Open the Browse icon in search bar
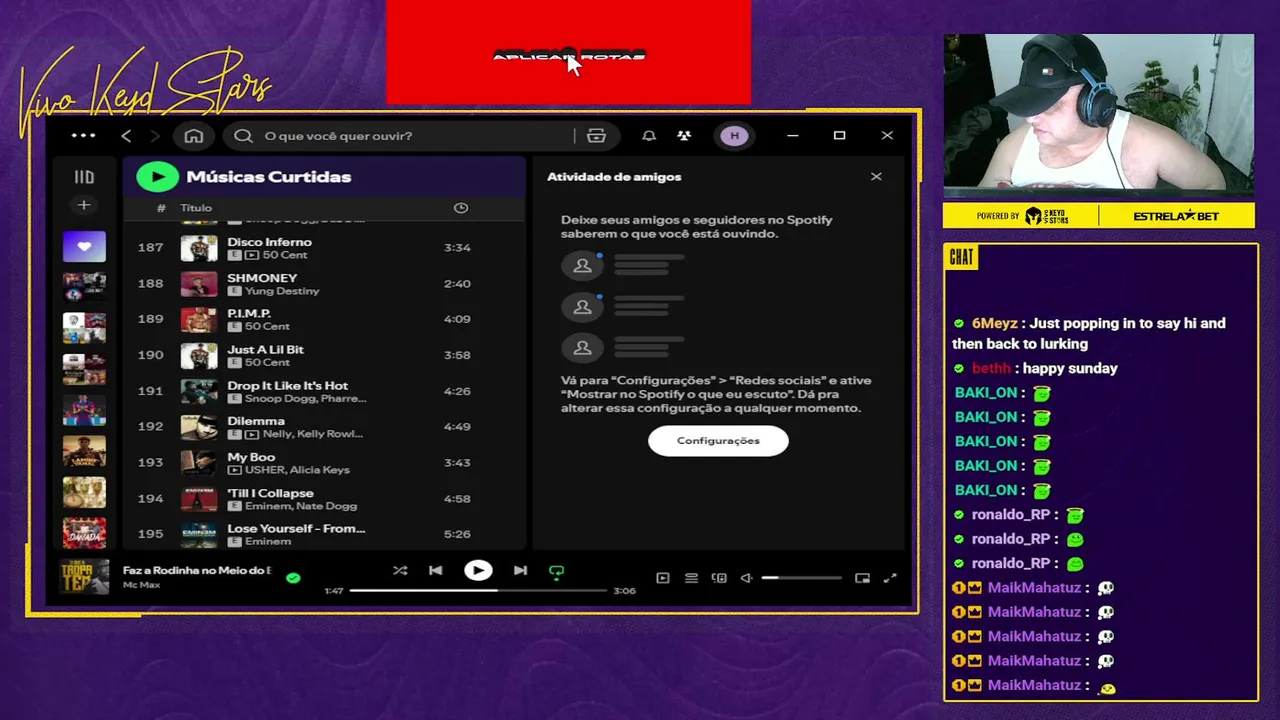The image size is (1280, 720). click(596, 136)
